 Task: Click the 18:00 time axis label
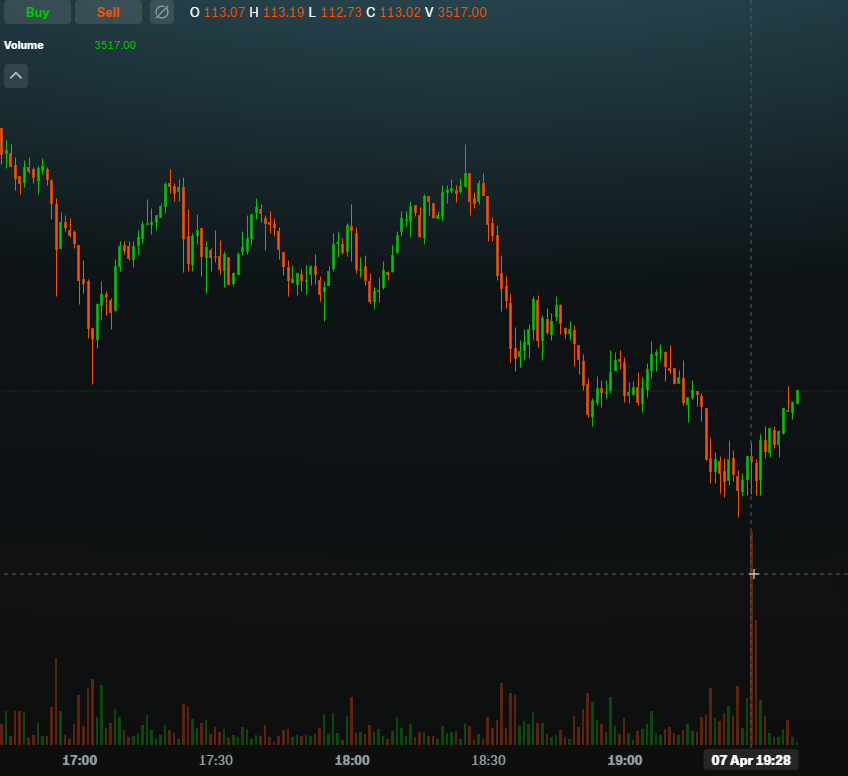(352, 760)
